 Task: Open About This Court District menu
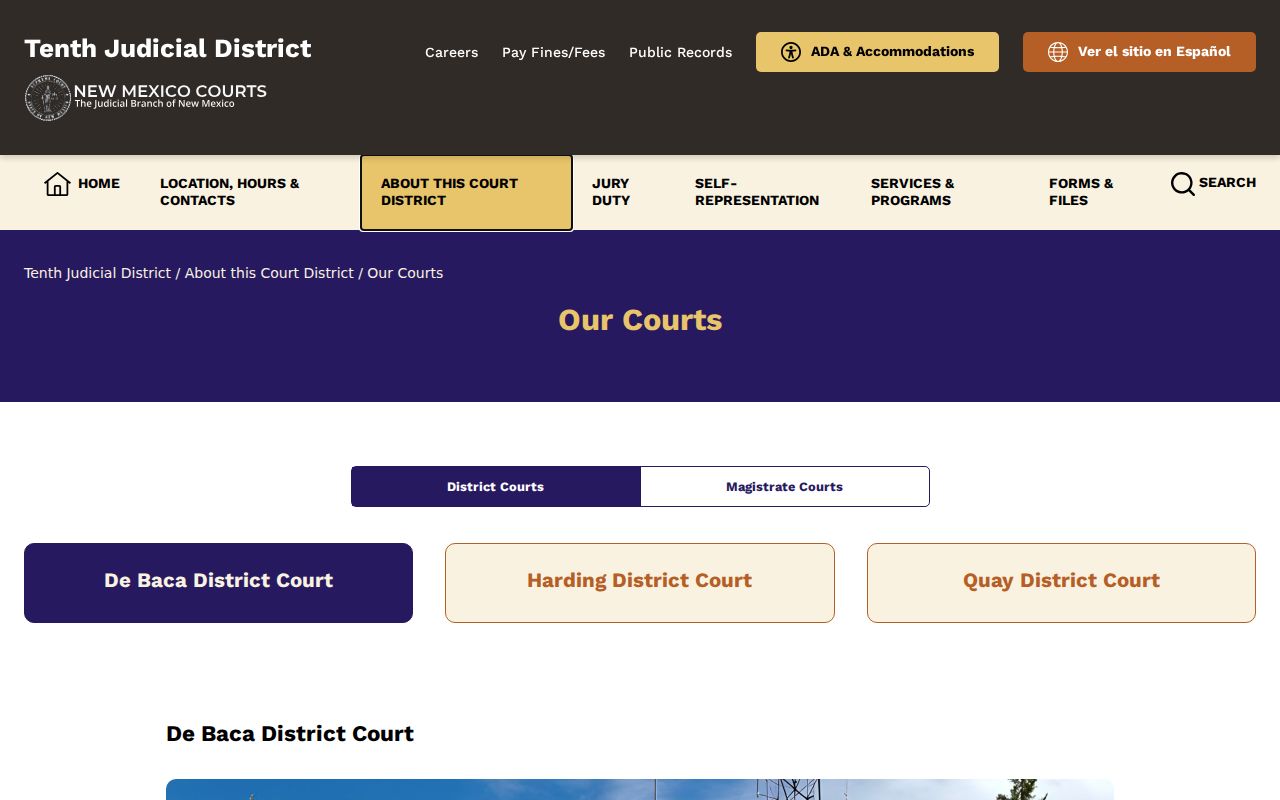click(x=466, y=192)
